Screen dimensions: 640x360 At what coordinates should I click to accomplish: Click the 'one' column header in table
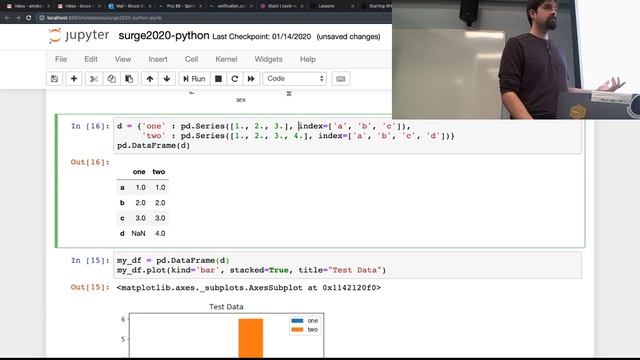(139, 172)
